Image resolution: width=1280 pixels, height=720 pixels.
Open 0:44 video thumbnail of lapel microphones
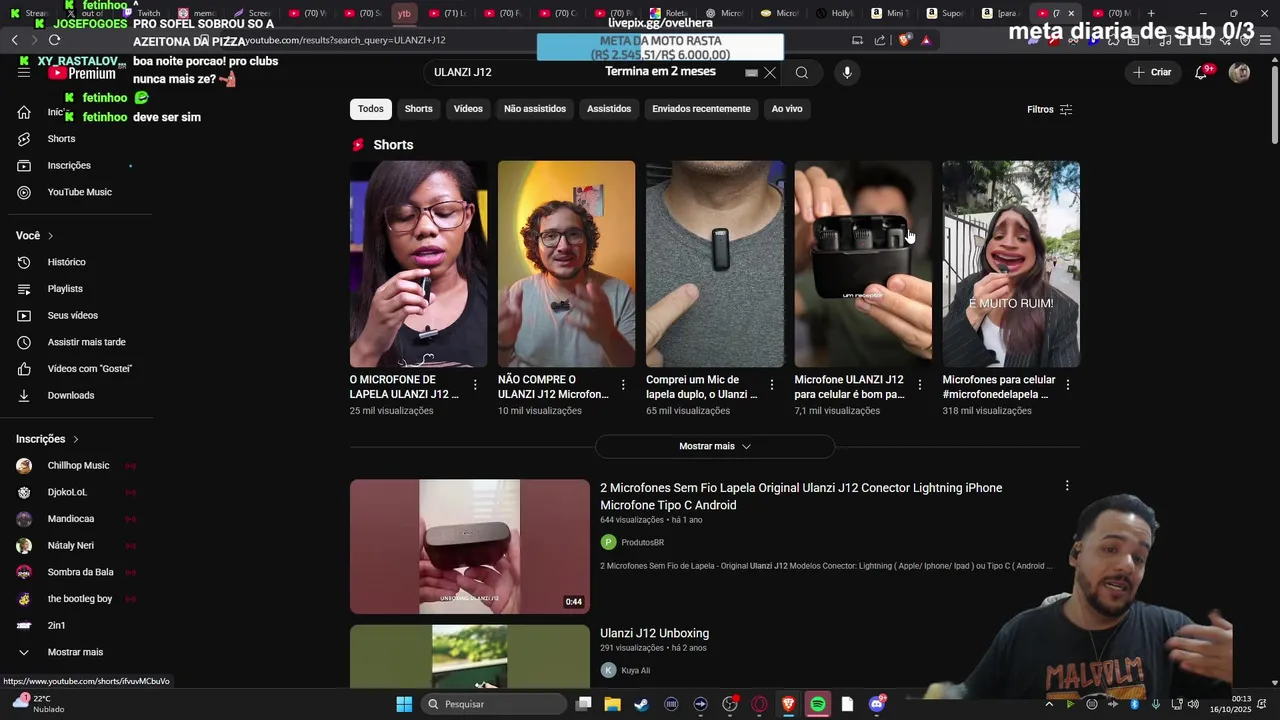(469, 546)
